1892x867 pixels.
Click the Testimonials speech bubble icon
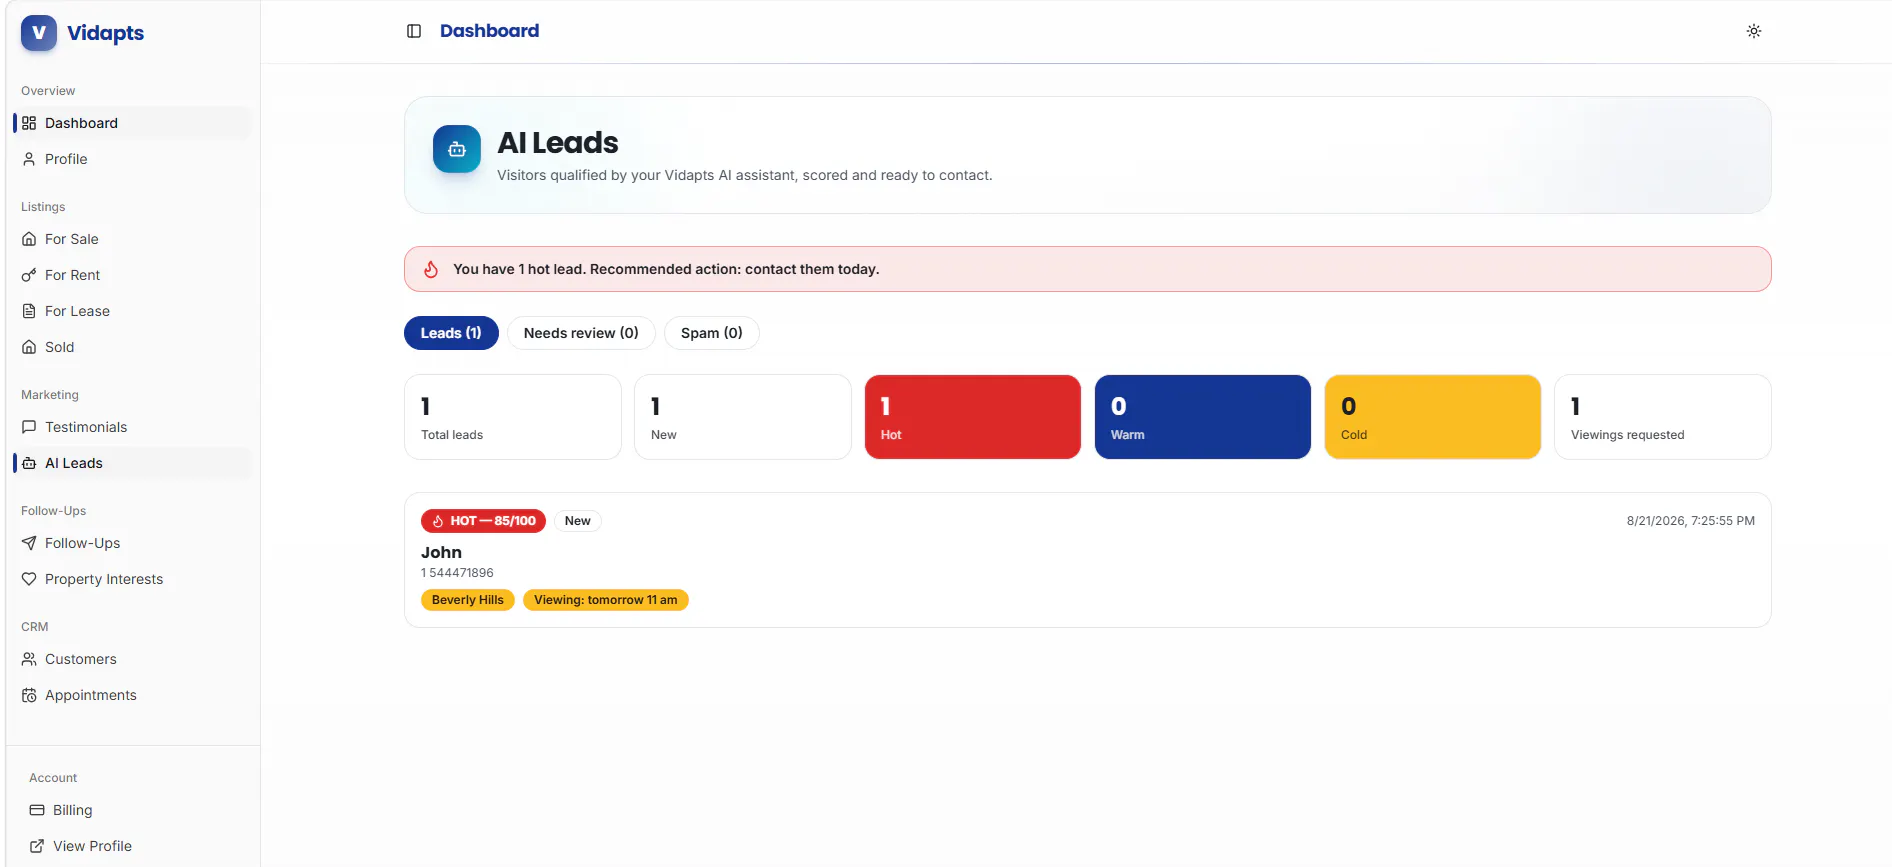[29, 427]
